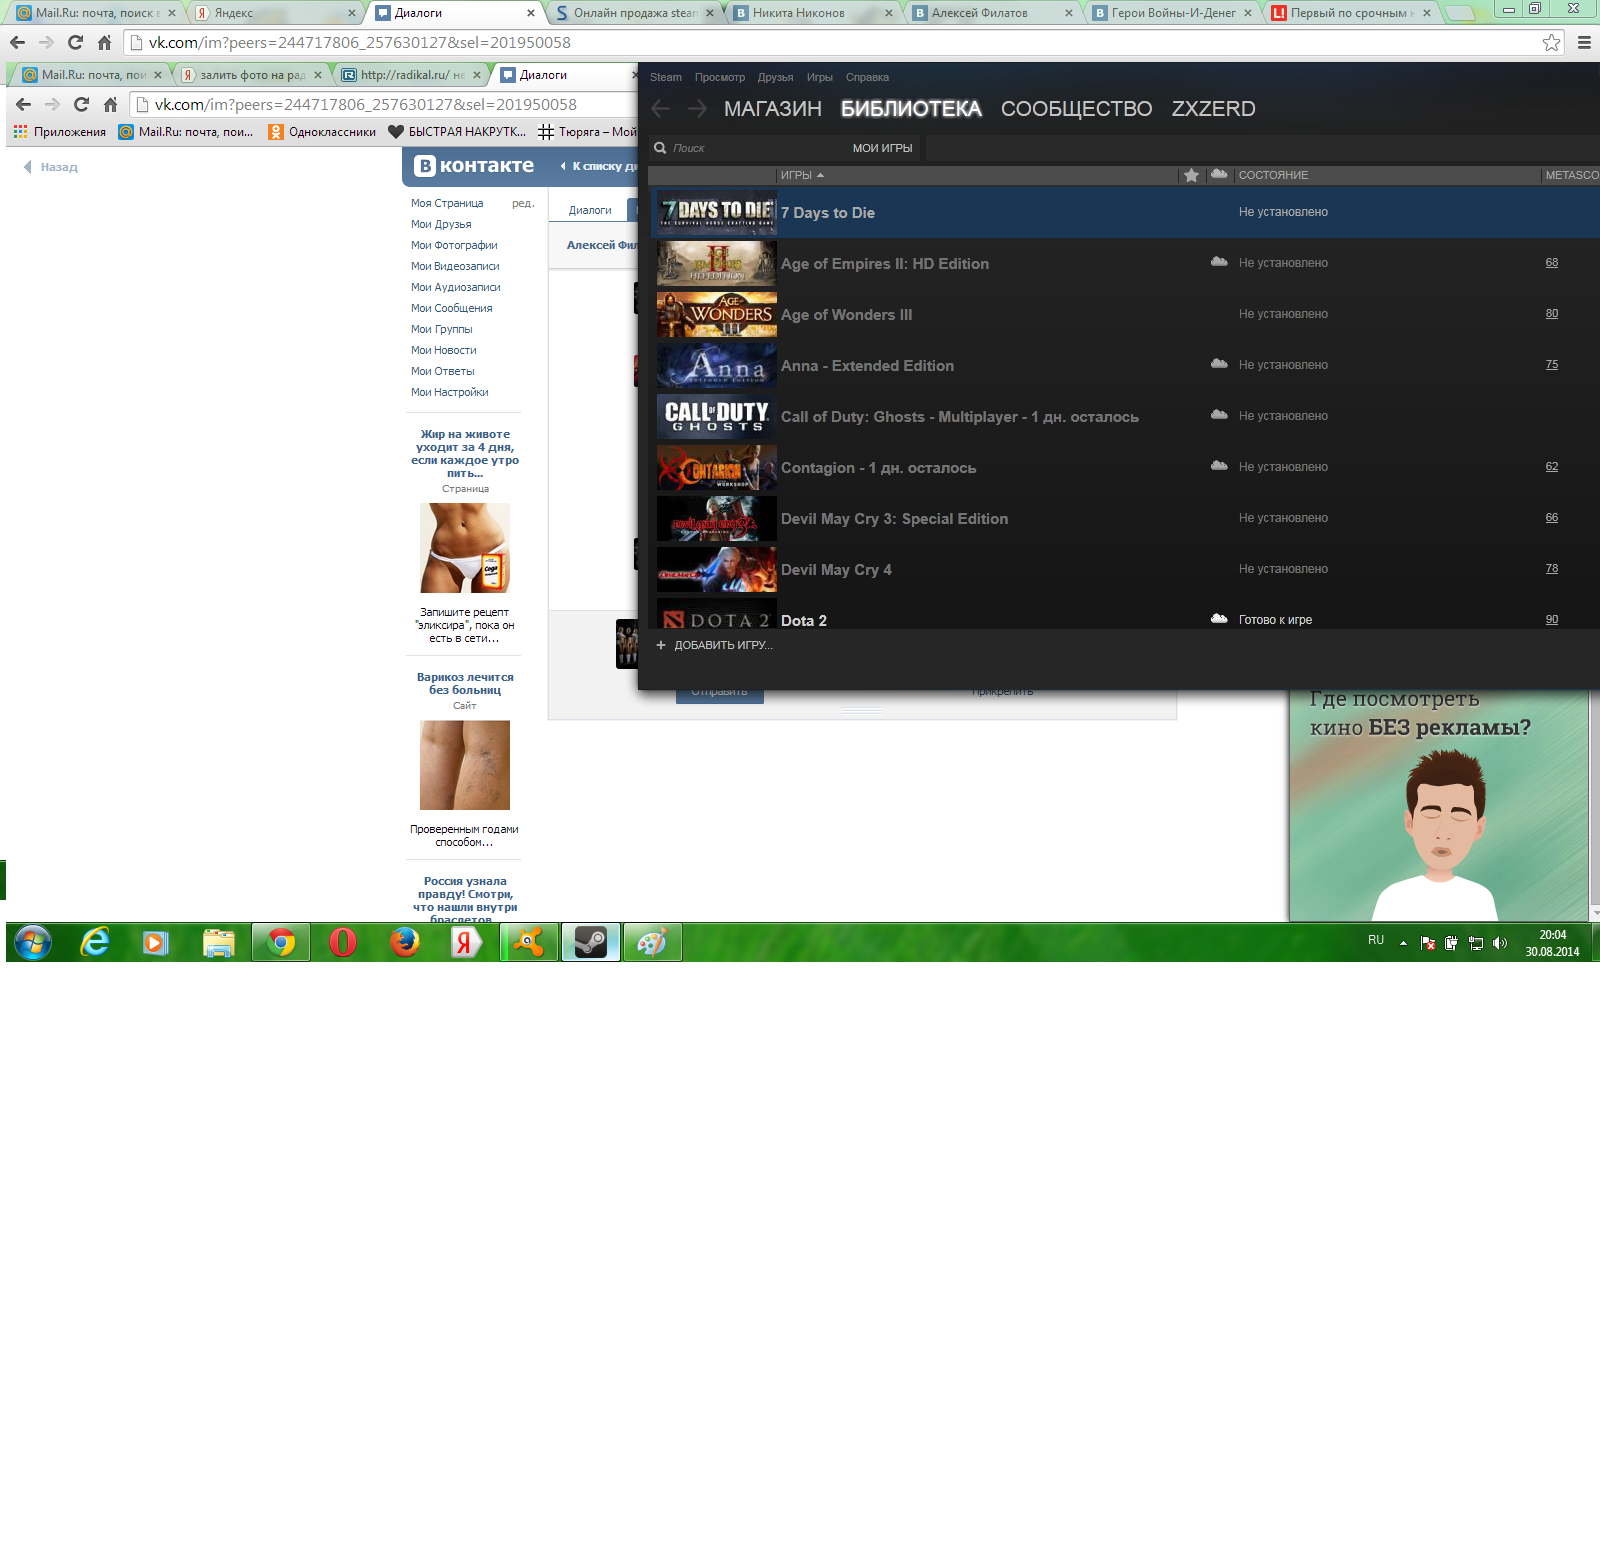Open Мои Сообщения in VK sidebar
Viewport: 1600px width, 1544px height.
(x=451, y=308)
